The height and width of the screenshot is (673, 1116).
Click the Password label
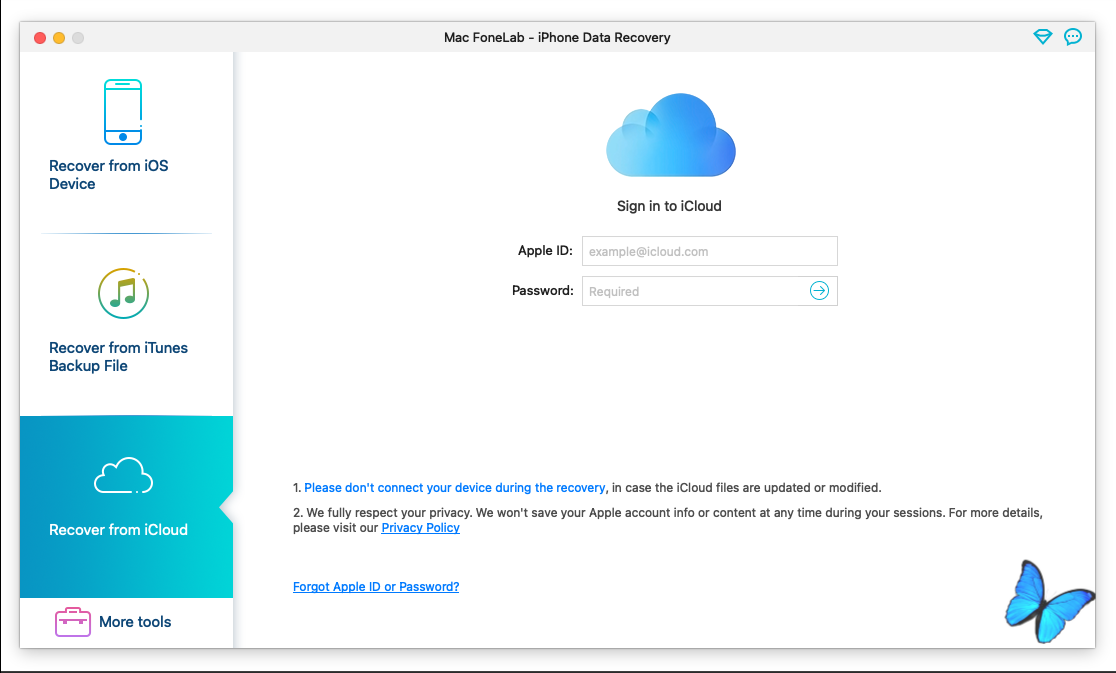click(542, 290)
